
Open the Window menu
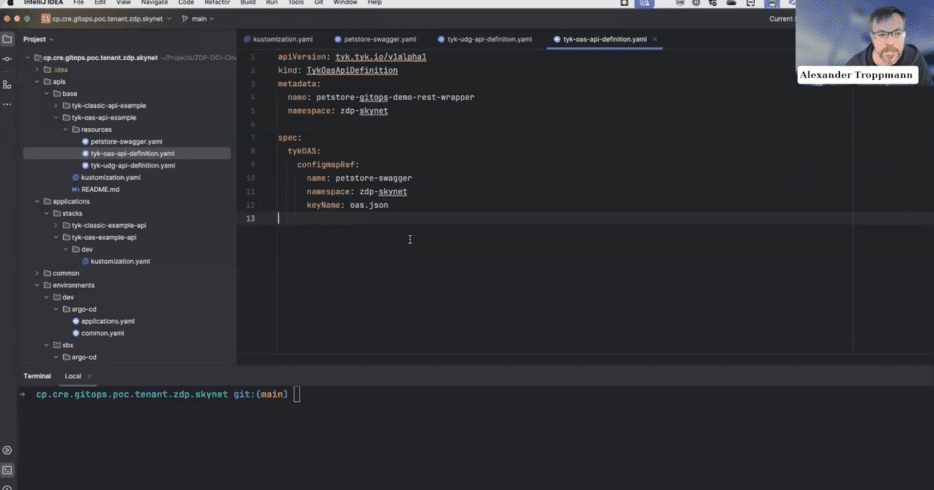click(x=345, y=2)
